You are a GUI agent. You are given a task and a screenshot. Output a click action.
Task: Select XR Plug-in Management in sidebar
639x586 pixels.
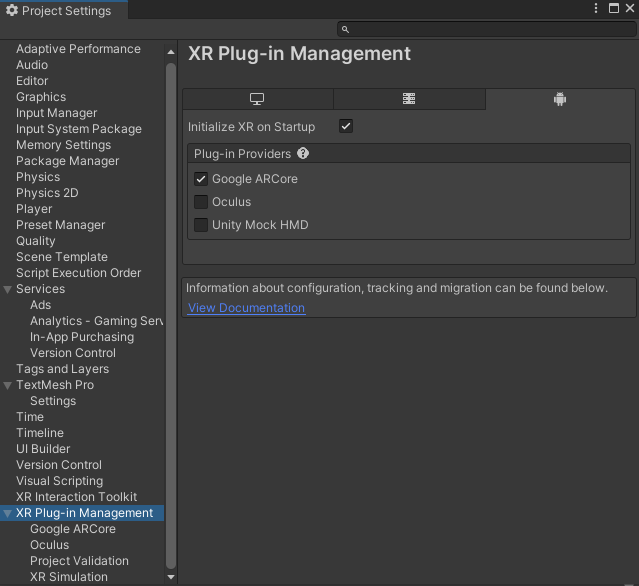(82, 513)
